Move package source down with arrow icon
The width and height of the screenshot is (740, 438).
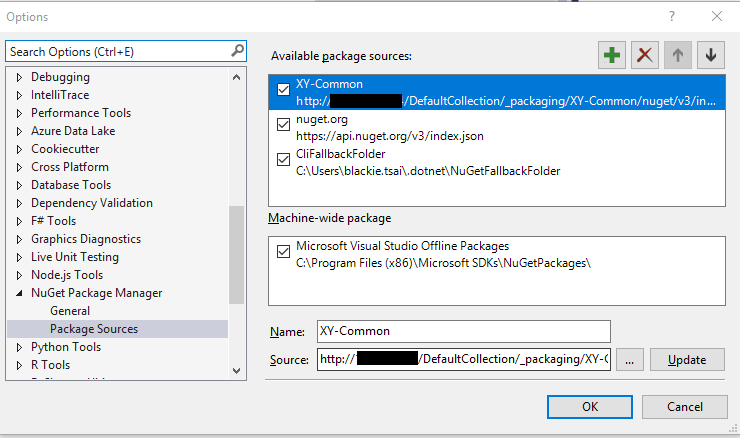point(710,55)
